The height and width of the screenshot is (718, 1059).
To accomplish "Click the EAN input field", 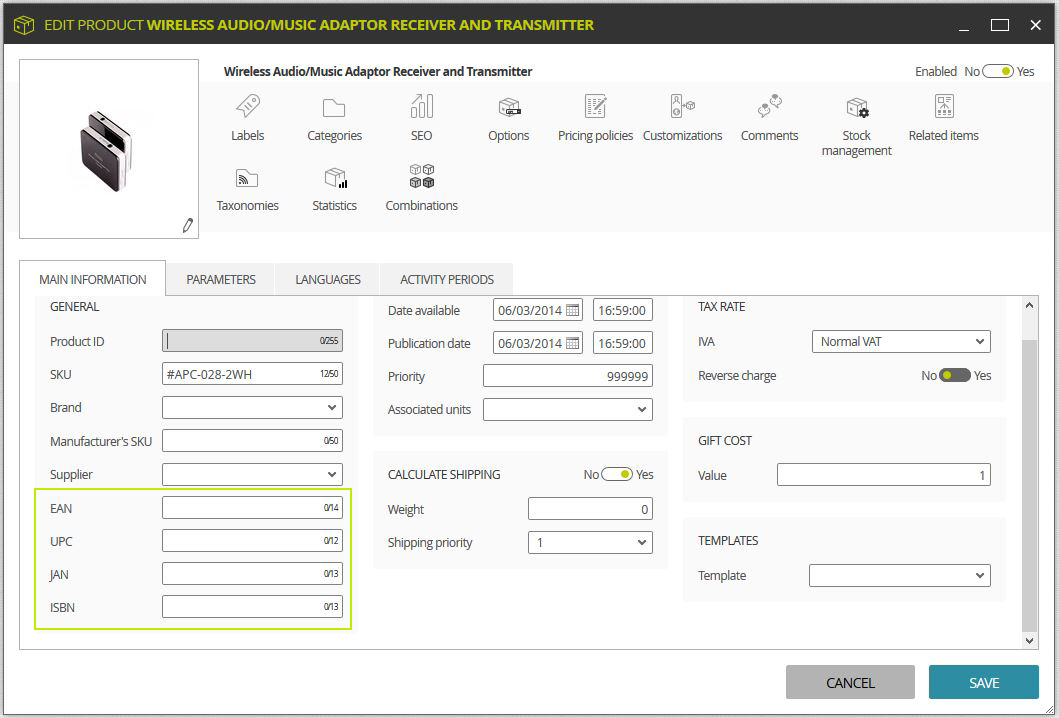I will (252, 507).
